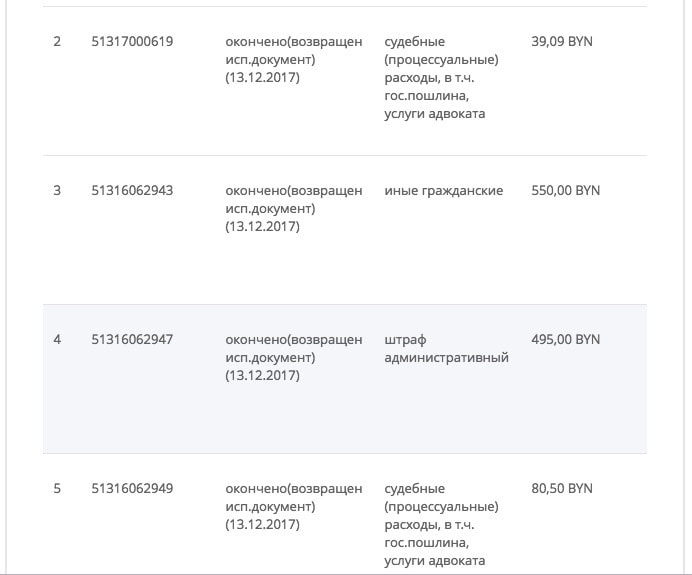Screen dimensions: 692x575
Task: Click the 39,09 BYN amount
Action: click(567, 42)
